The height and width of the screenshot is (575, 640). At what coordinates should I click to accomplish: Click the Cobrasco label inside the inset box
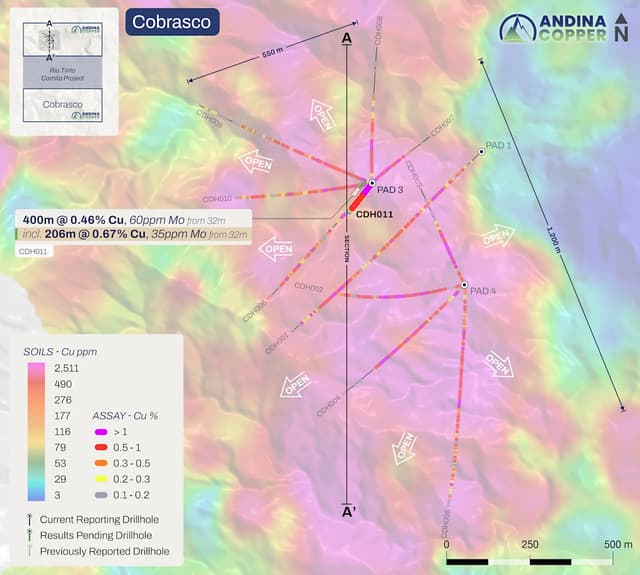click(62, 105)
